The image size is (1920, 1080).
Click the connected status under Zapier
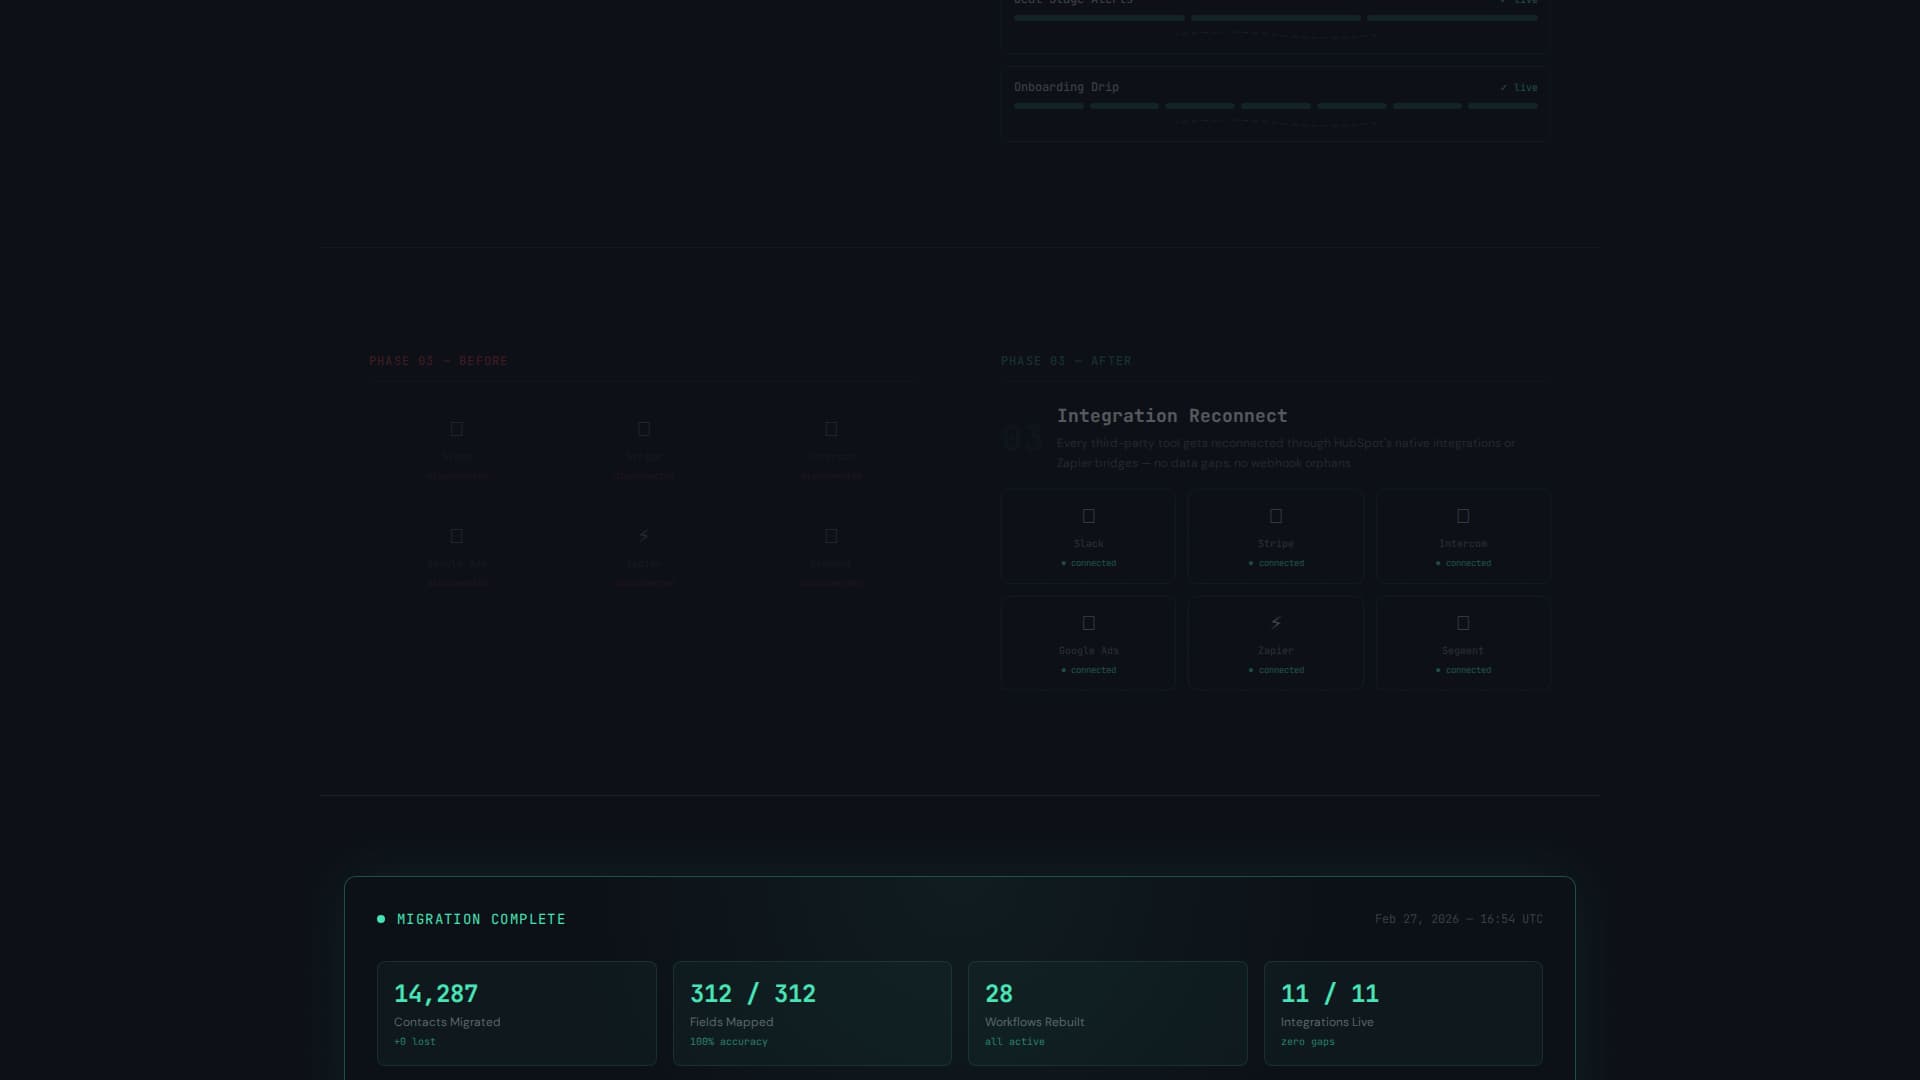pyautogui.click(x=1276, y=671)
